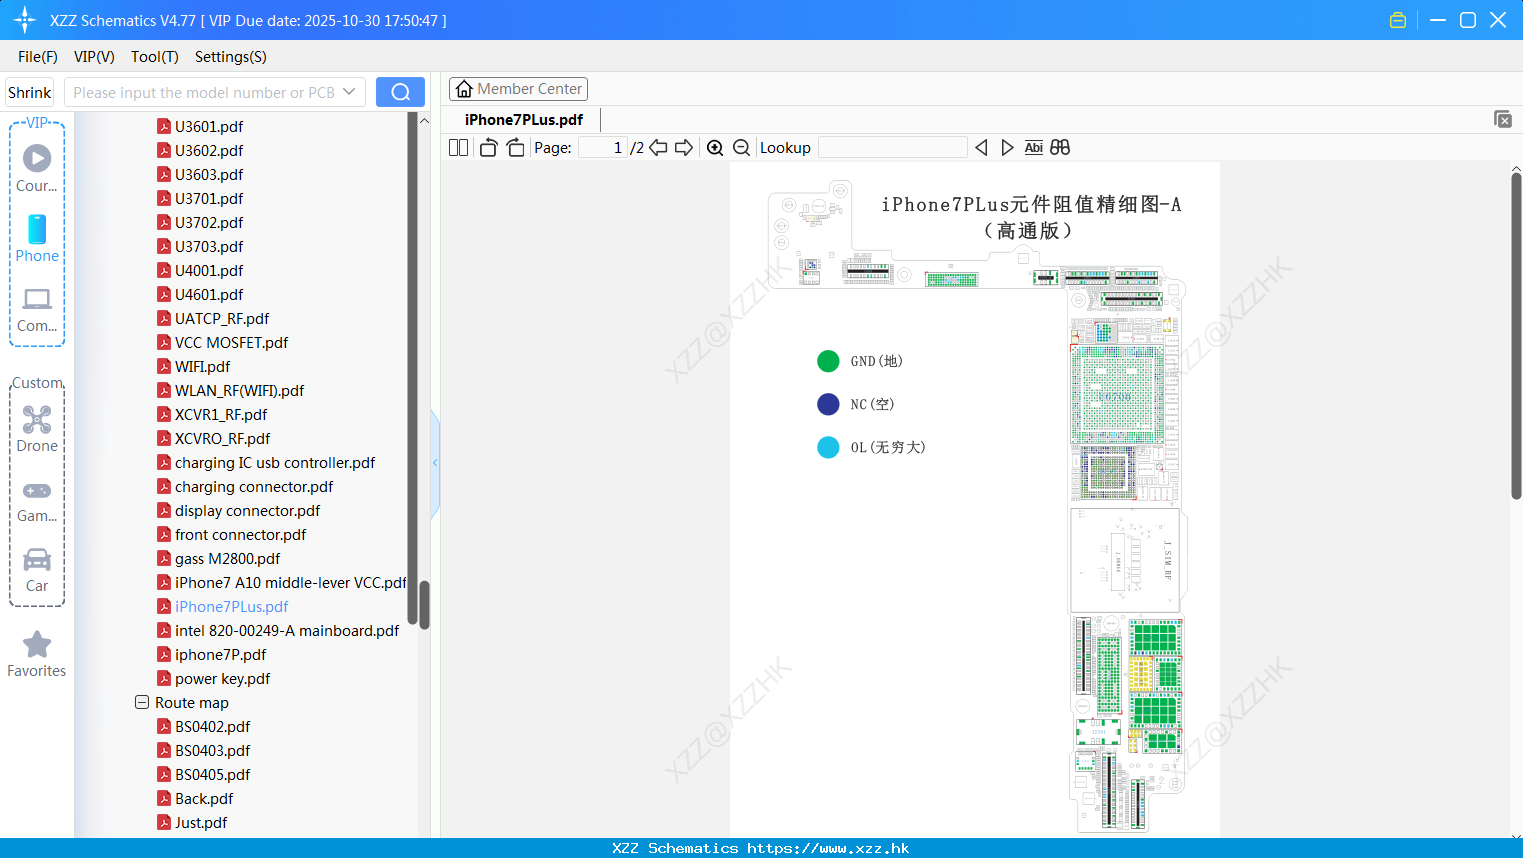Open Member Center
The image size is (1523, 858).
(x=518, y=89)
